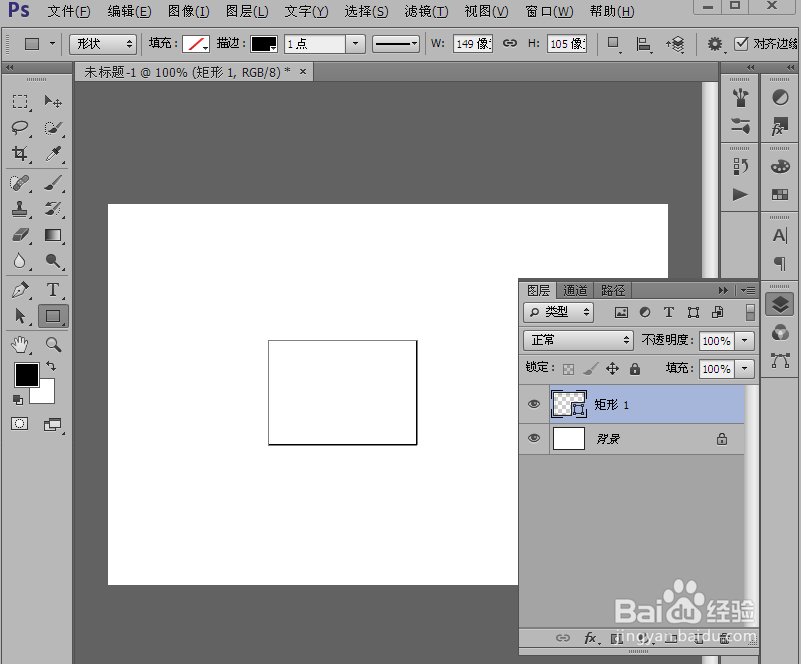Viewport: 801px width, 664px height.
Task: Select the Path Selection tool
Action: (20, 316)
